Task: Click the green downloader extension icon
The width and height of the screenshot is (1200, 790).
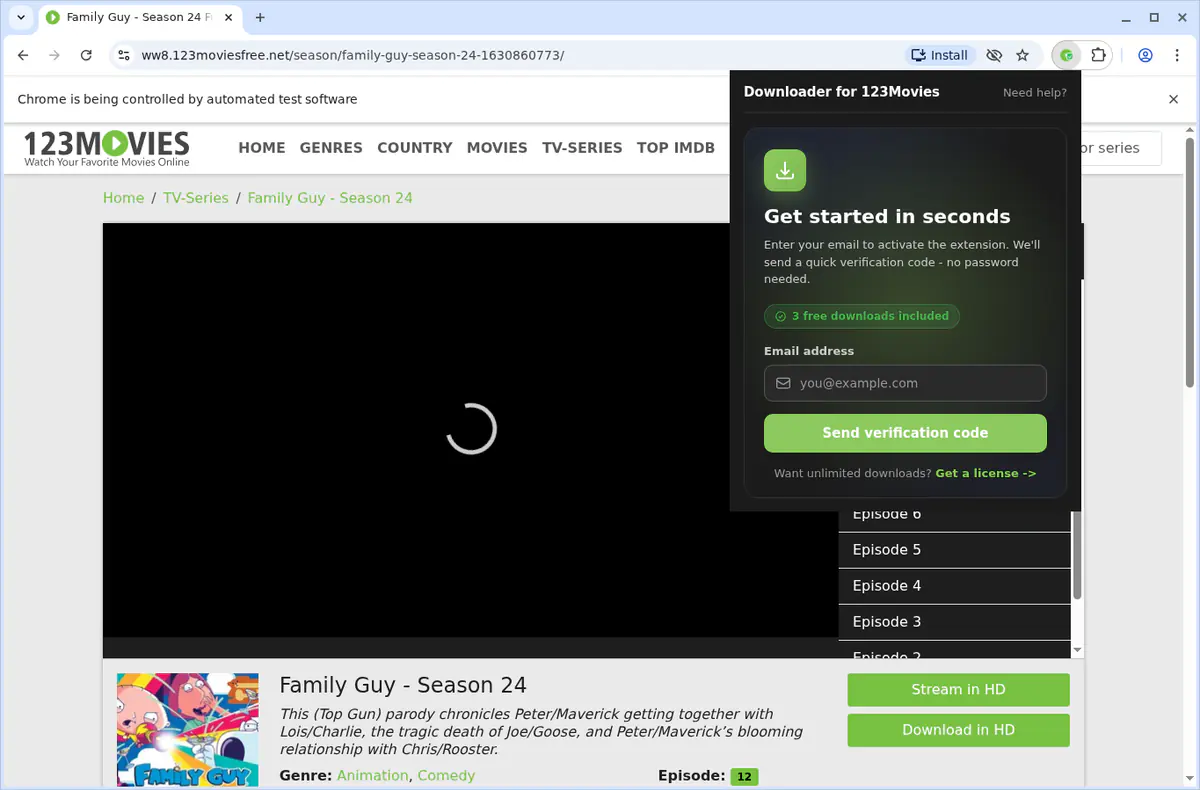Action: (x=1067, y=55)
